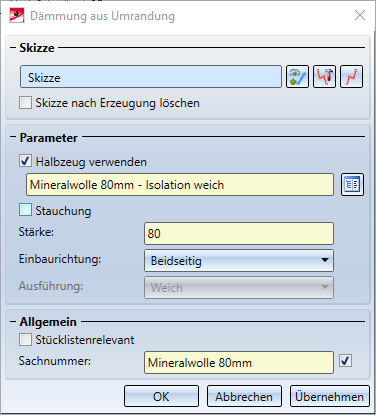Click into the Stärke field showing 80
The image size is (376, 415).
[x=239, y=234]
